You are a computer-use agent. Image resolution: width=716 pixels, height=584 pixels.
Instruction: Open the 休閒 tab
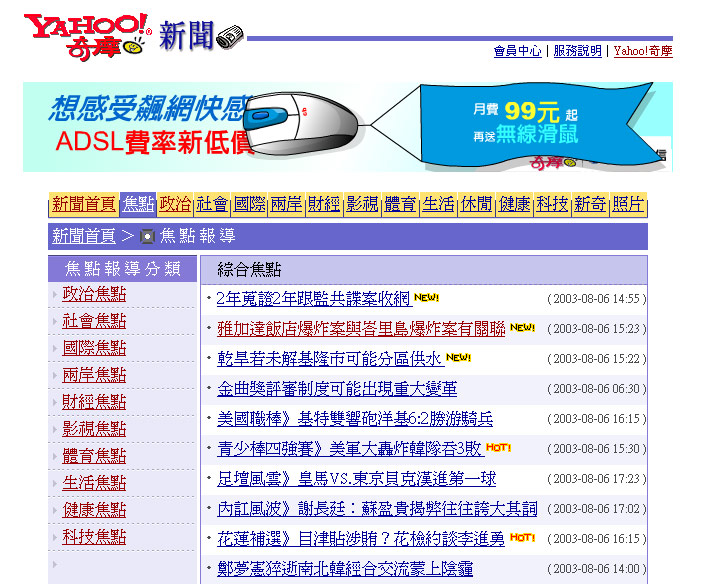[x=477, y=204]
